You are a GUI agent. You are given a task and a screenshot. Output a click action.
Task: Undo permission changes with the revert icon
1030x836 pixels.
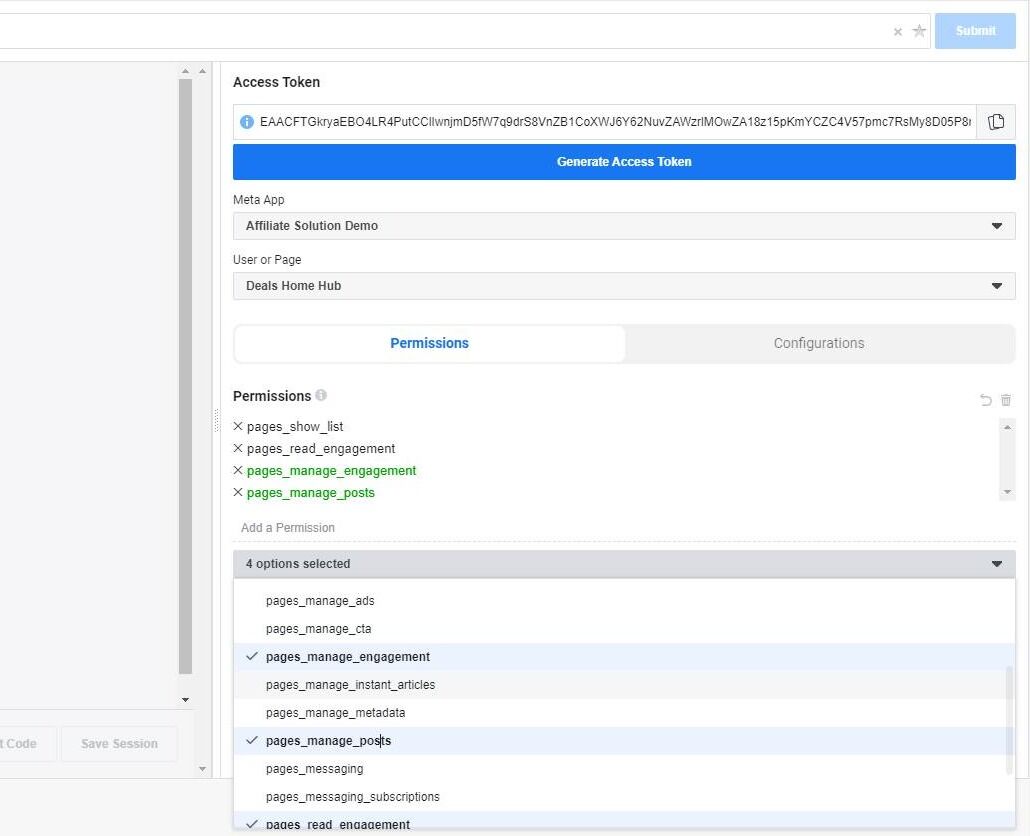pos(985,400)
